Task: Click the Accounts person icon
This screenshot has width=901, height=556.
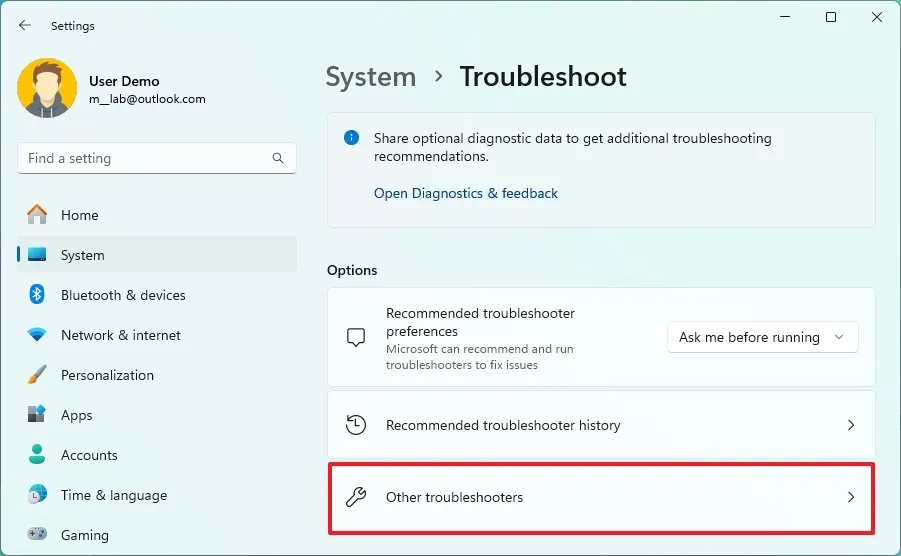Action: (x=37, y=454)
